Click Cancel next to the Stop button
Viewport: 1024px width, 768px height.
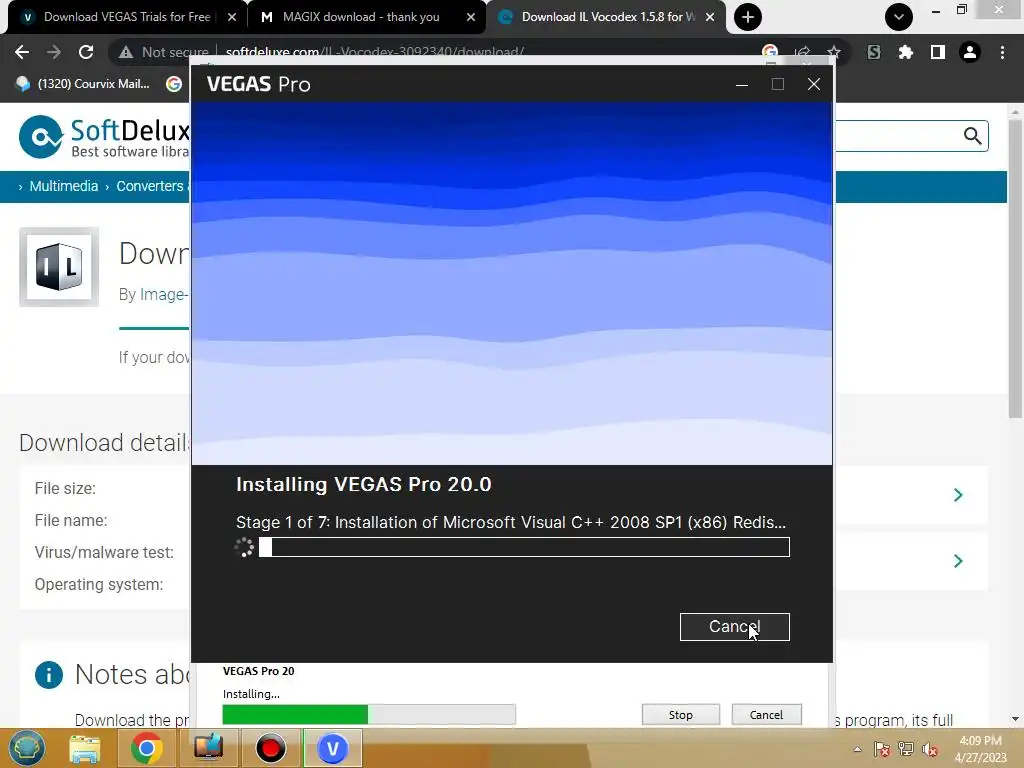(766, 715)
